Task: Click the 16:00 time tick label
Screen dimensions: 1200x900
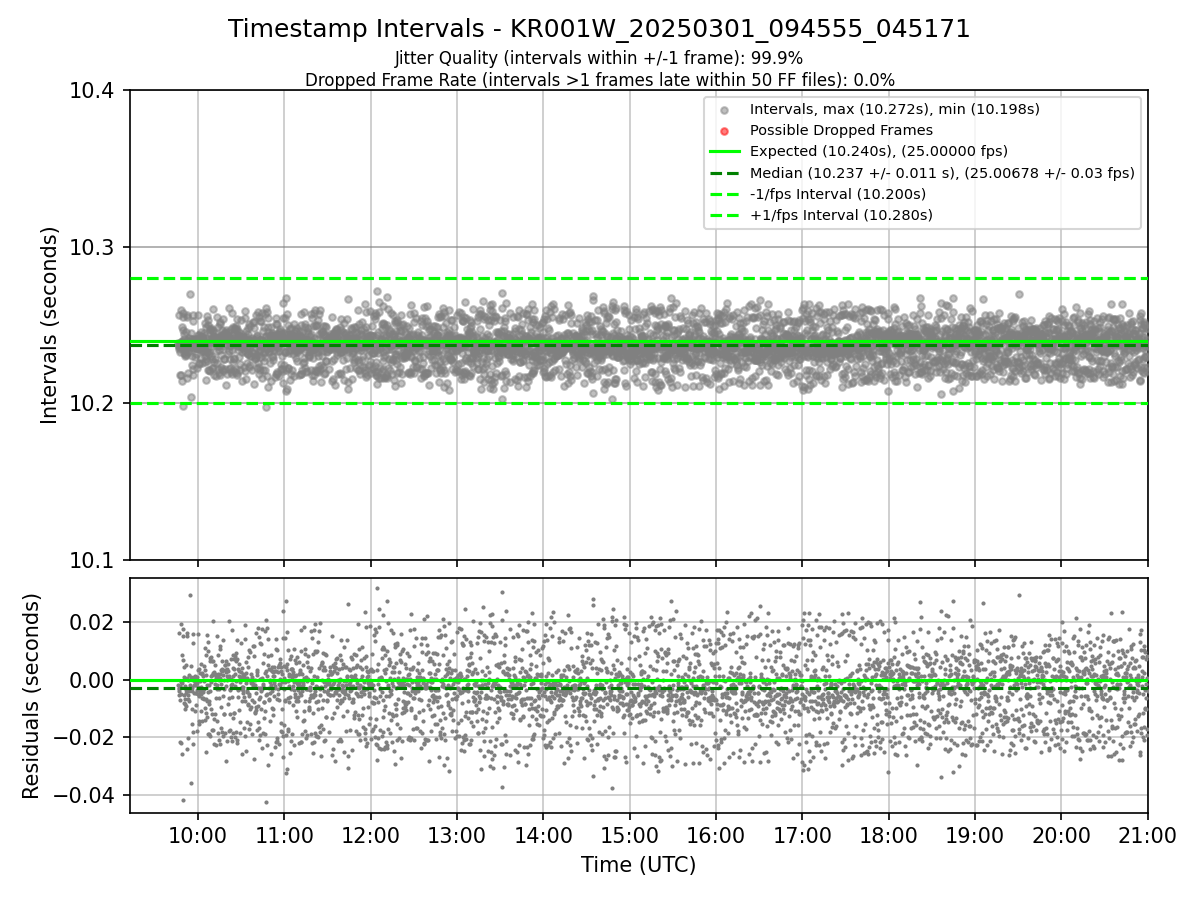Action: [716, 834]
